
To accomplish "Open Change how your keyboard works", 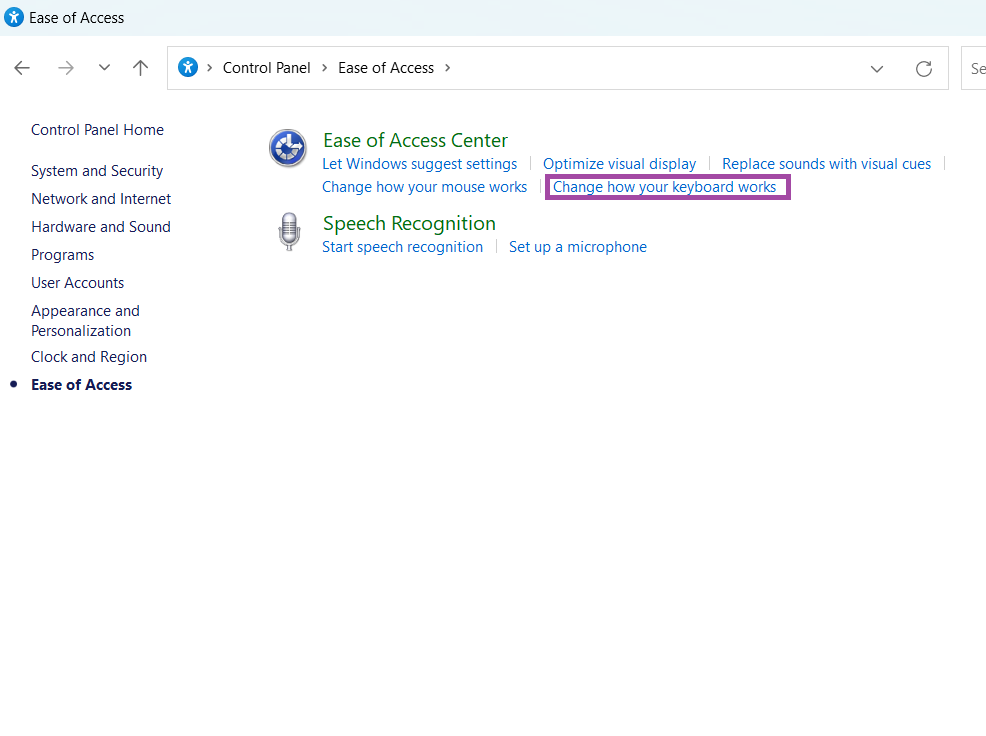I will (664, 187).
